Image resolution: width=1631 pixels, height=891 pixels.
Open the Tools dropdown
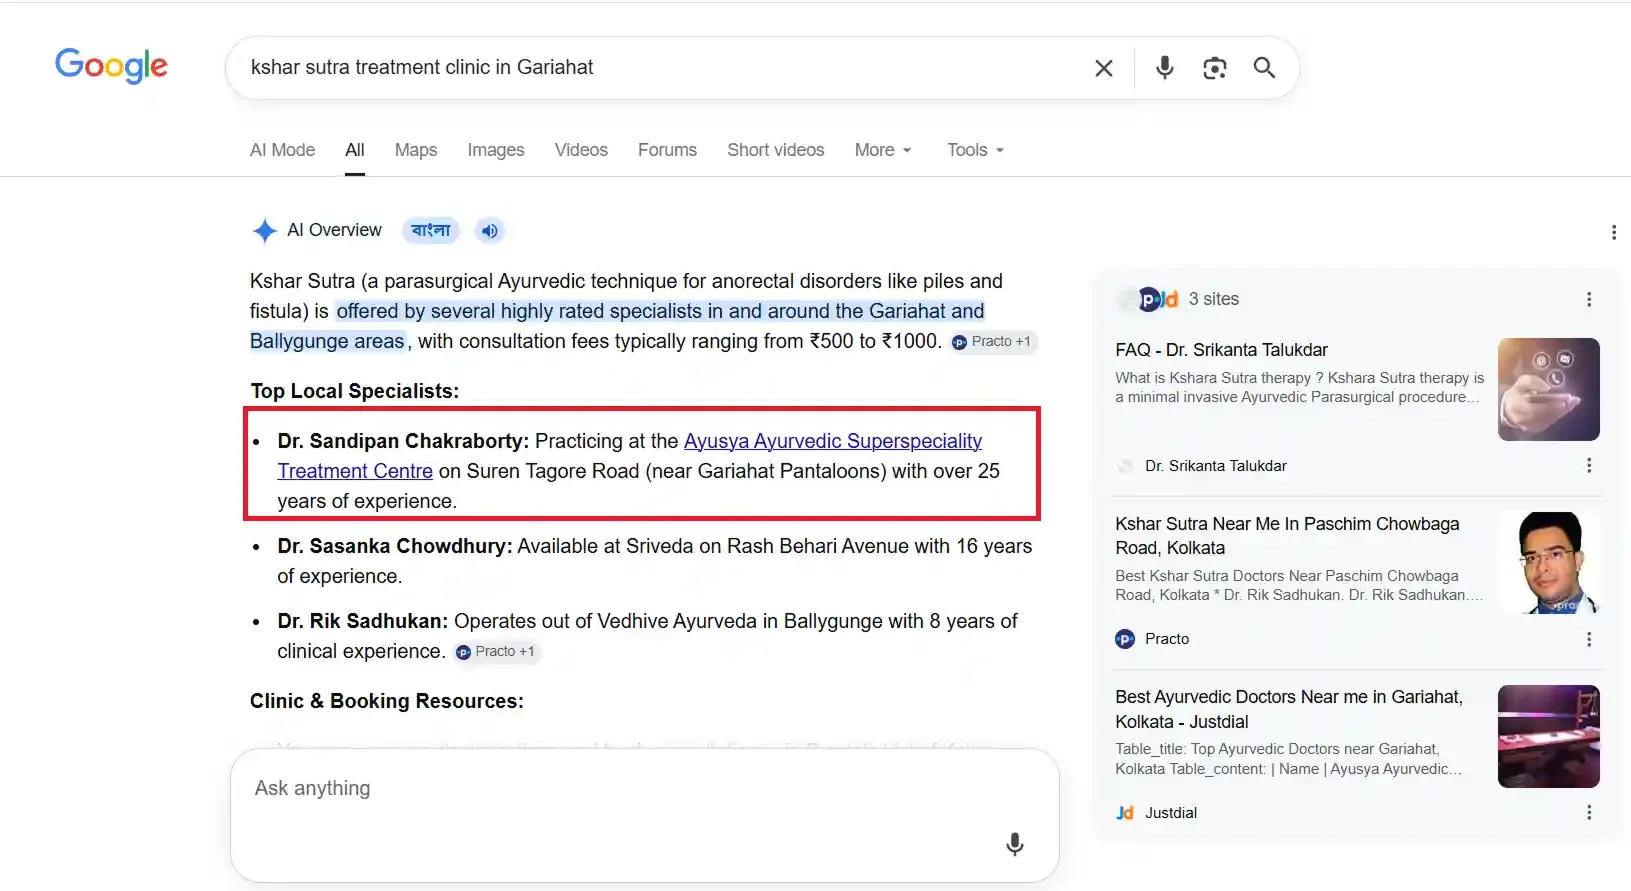[975, 150]
